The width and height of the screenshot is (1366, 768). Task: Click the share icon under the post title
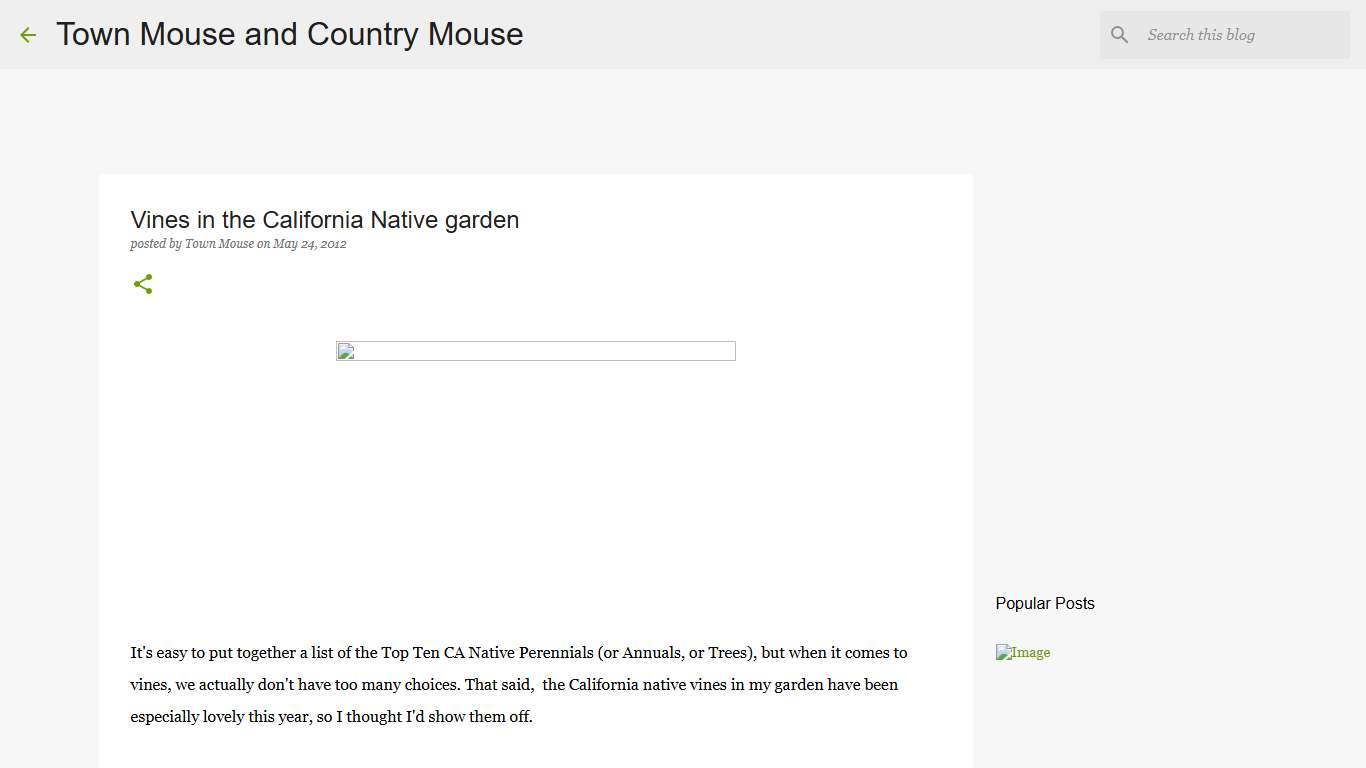pyautogui.click(x=143, y=284)
